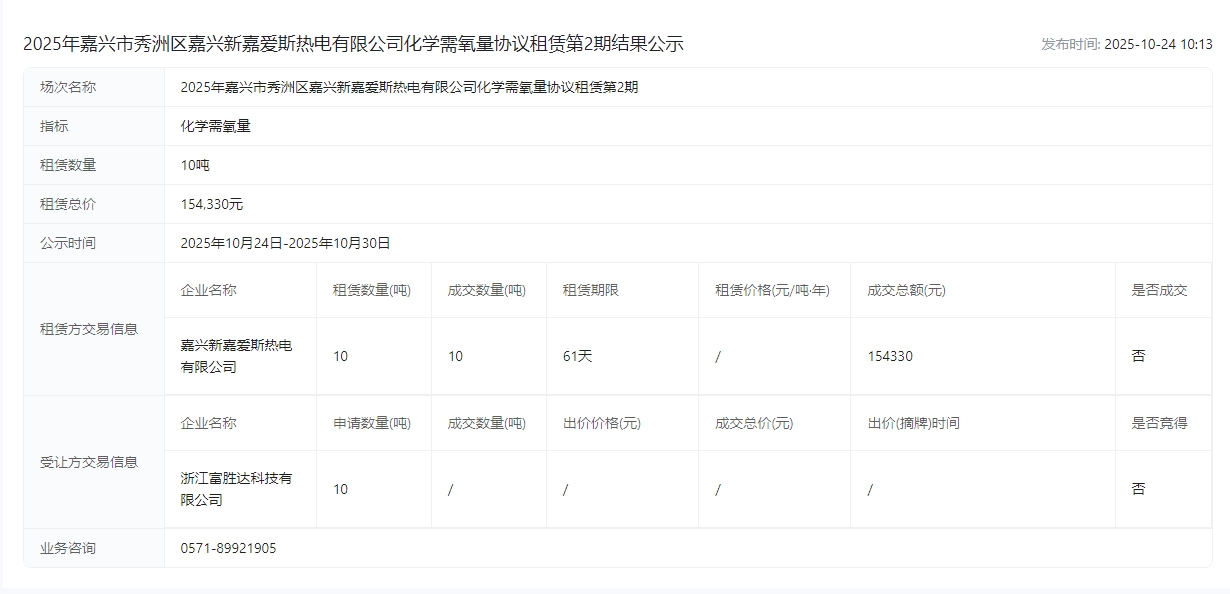Select the 是否成交 column header
This screenshot has width=1230, height=594.
tap(1159, 290)
